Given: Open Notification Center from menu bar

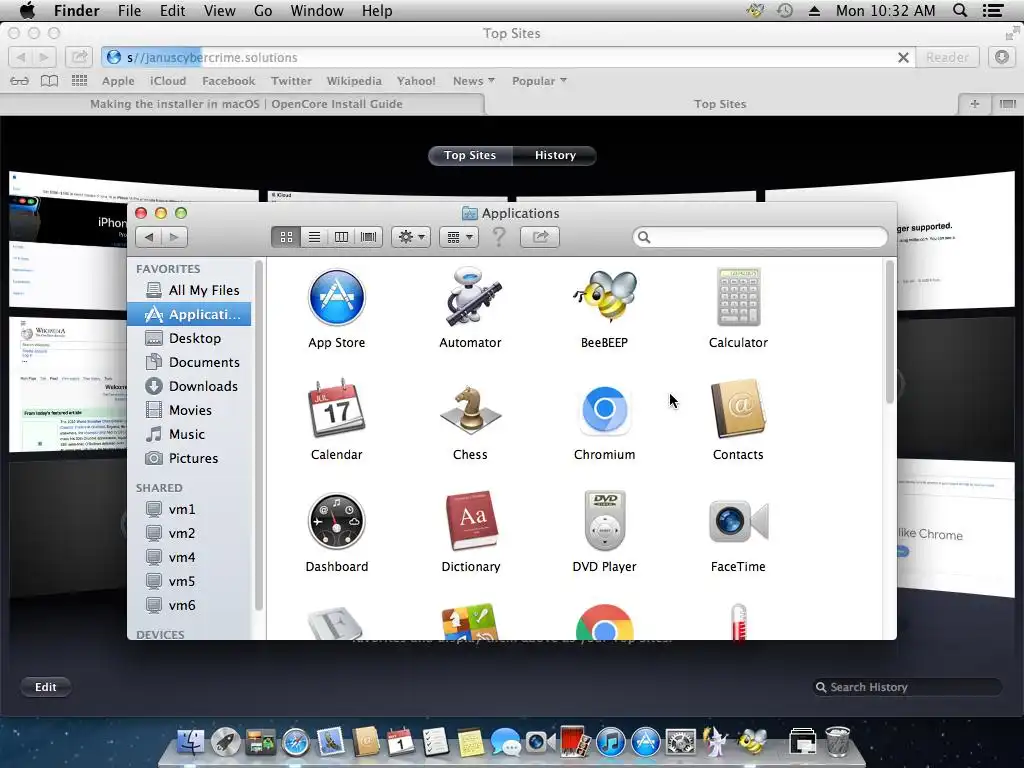Looking at the screenshot, I should pos(993,10).
